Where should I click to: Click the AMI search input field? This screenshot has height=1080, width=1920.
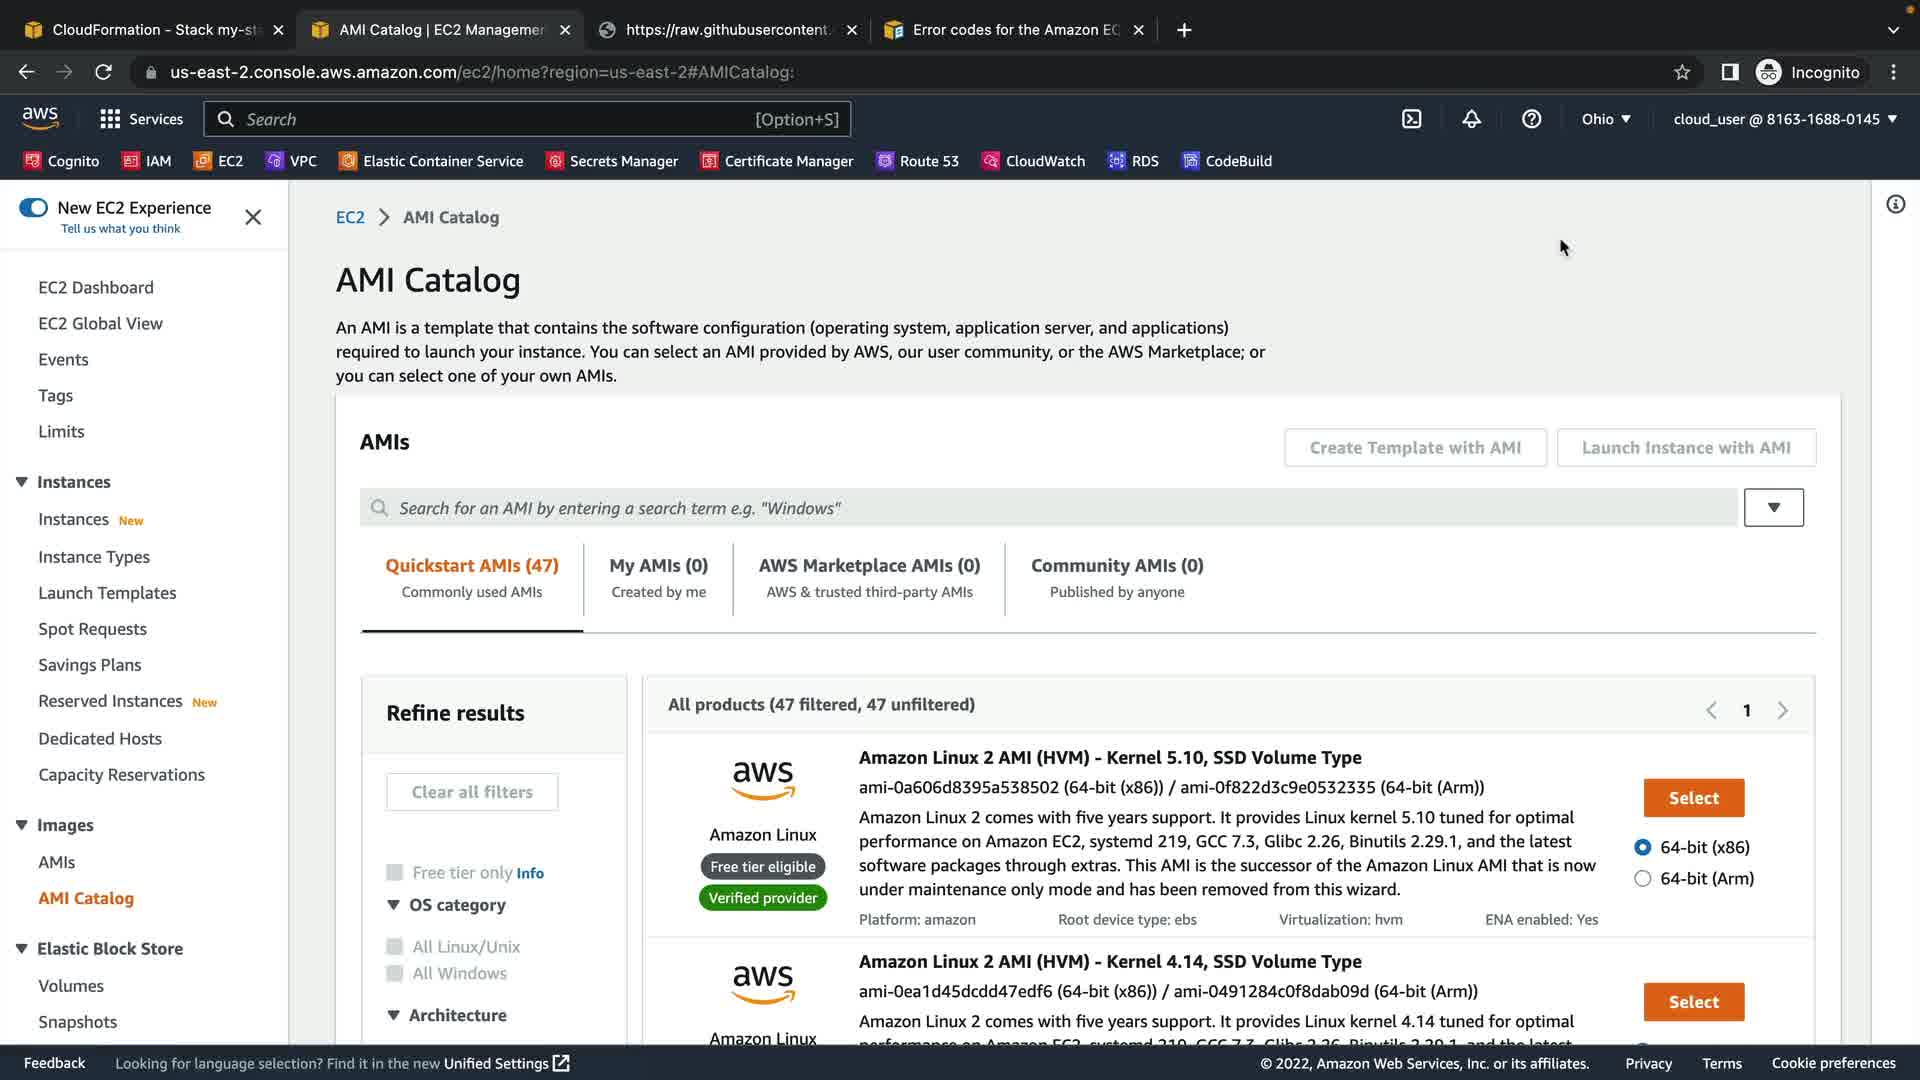click(x=1048, y=508)
